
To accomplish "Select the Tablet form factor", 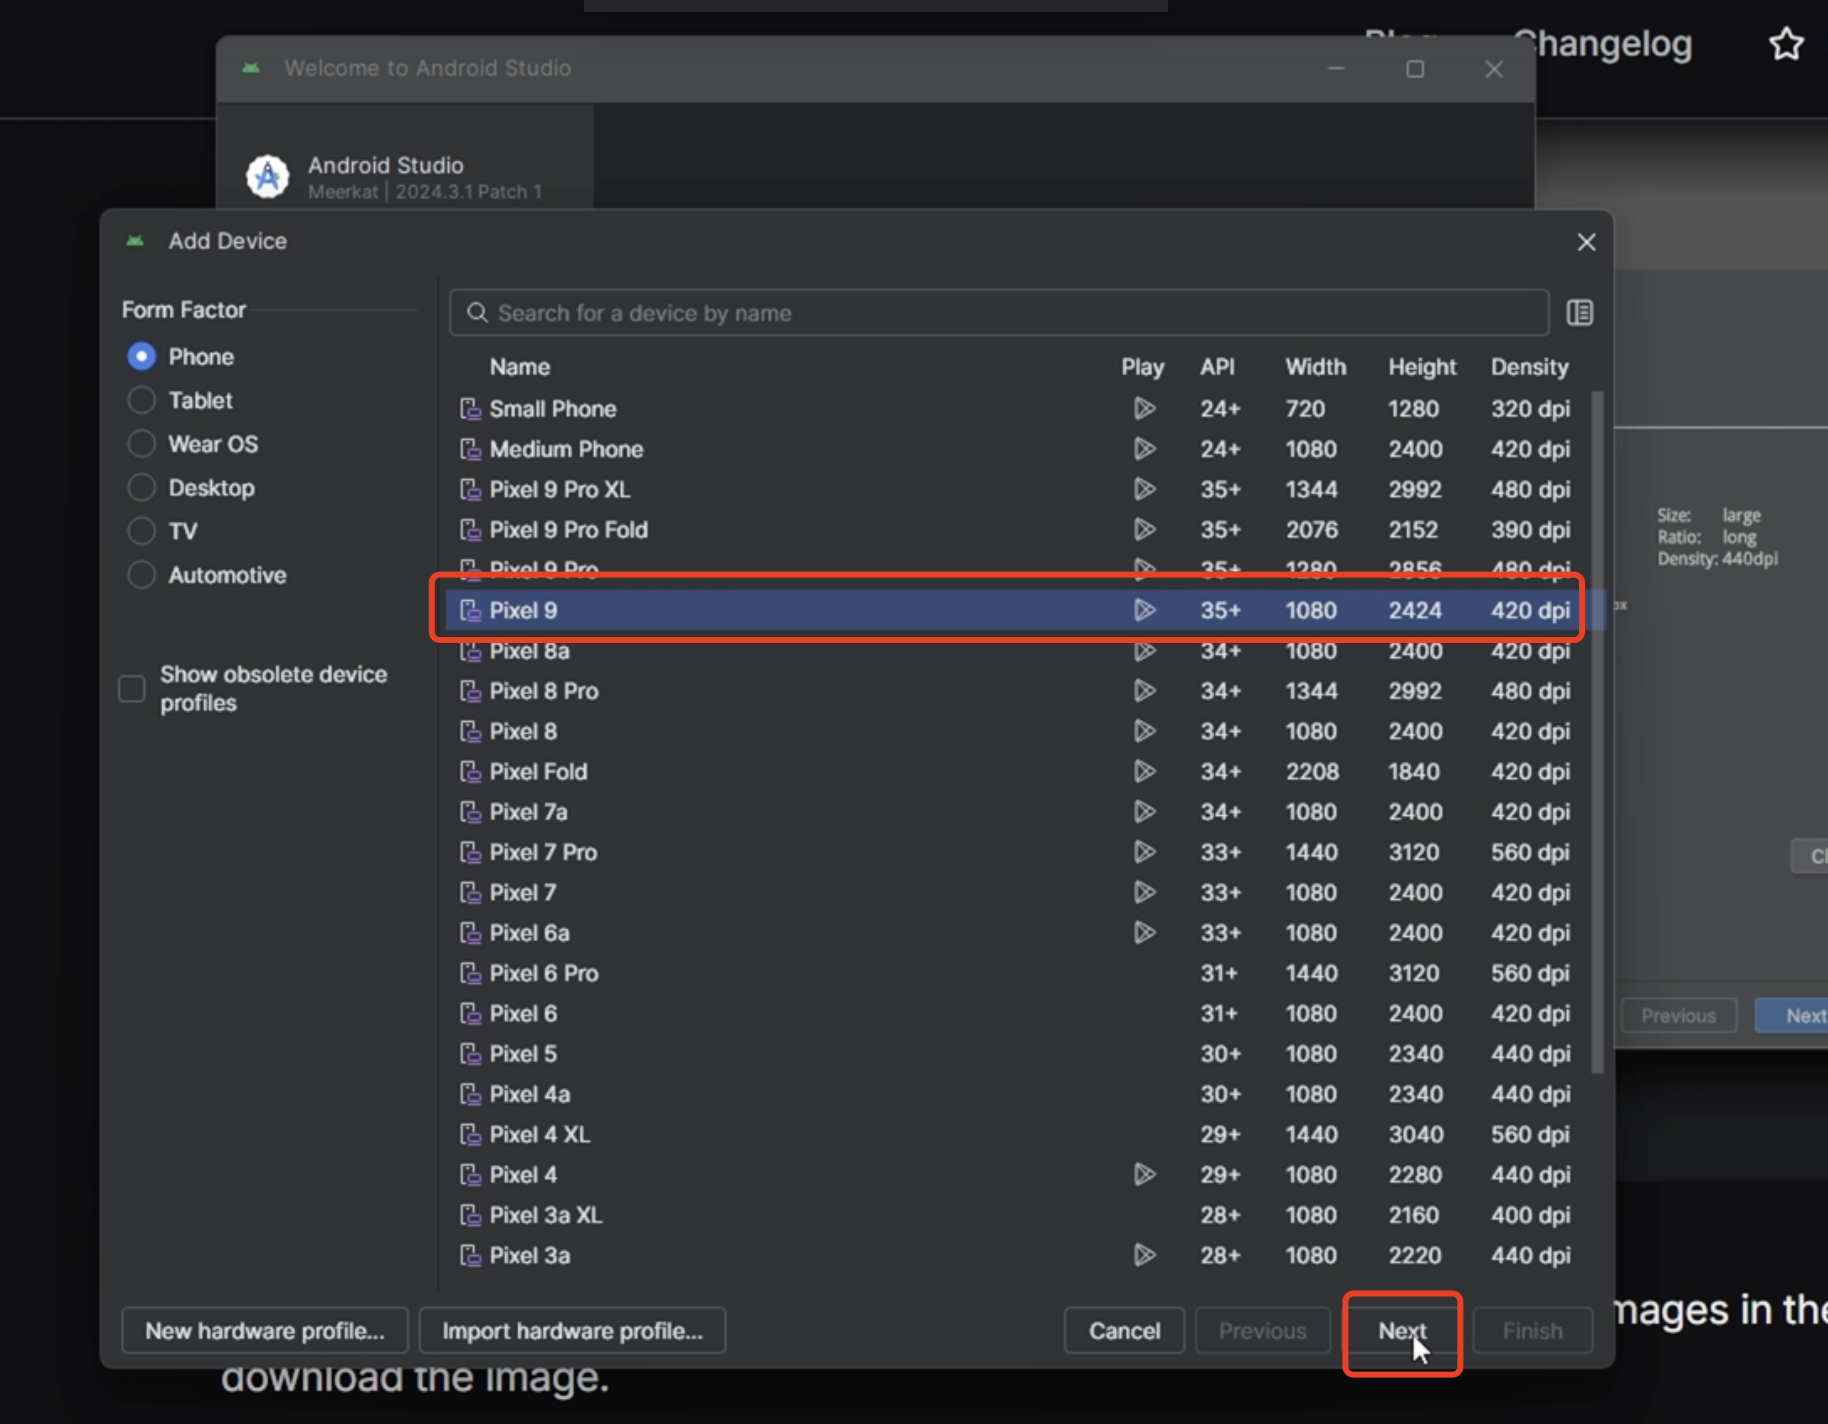I will (142, 400).
